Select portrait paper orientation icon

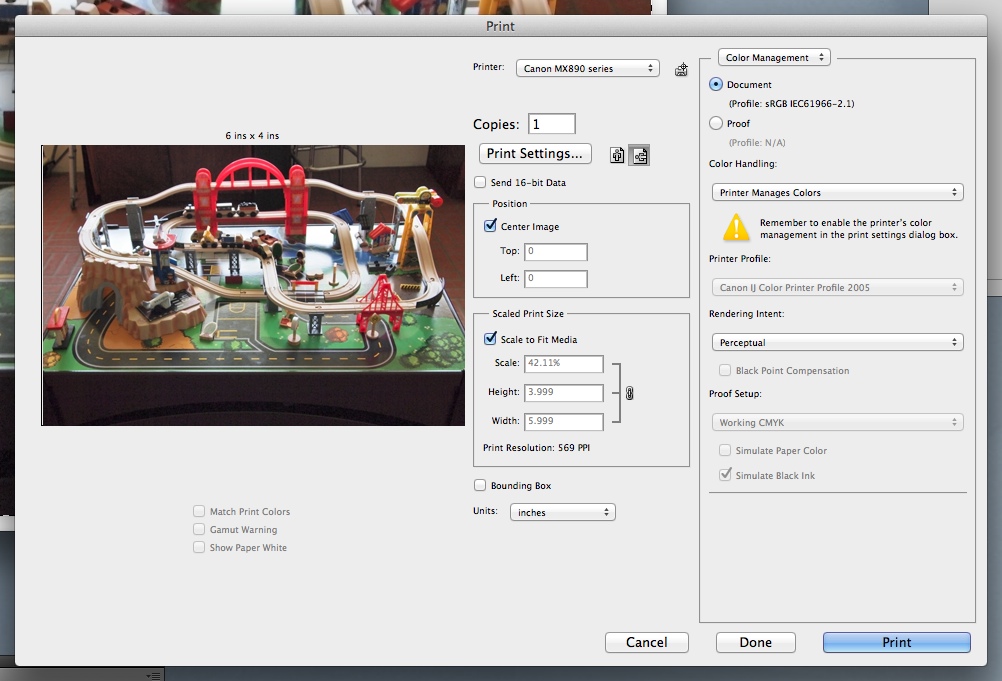(617, 155)
